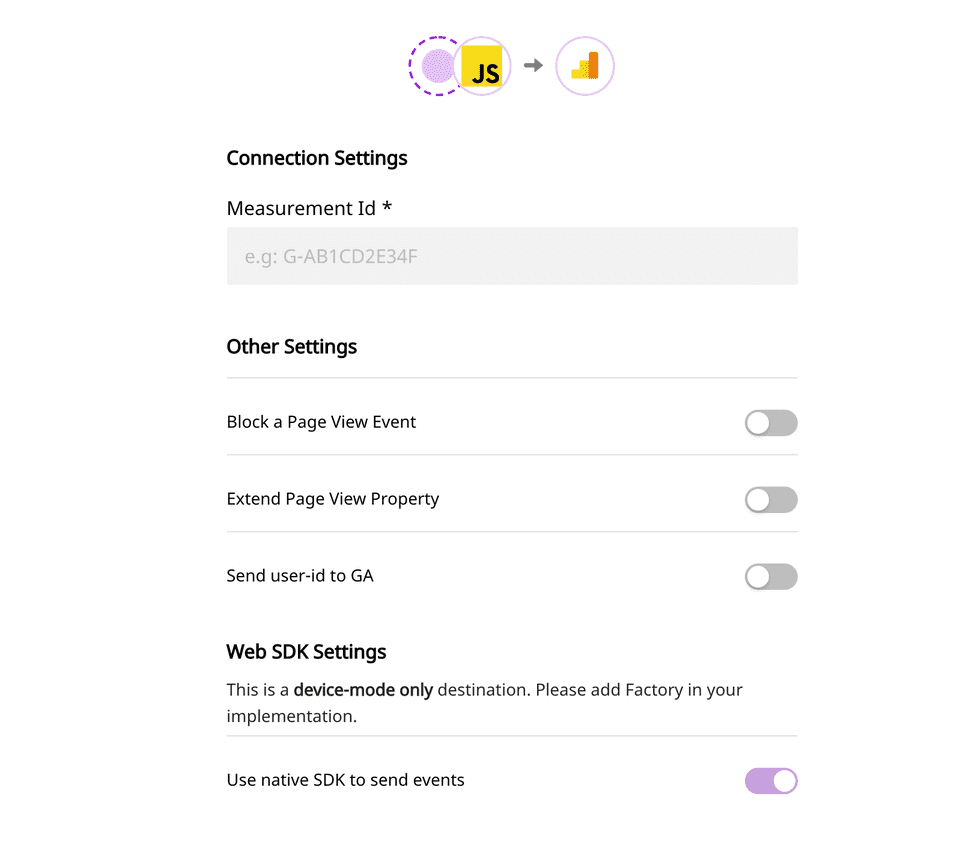Click the Block a Page View Event label

click(x=321, y=422)
